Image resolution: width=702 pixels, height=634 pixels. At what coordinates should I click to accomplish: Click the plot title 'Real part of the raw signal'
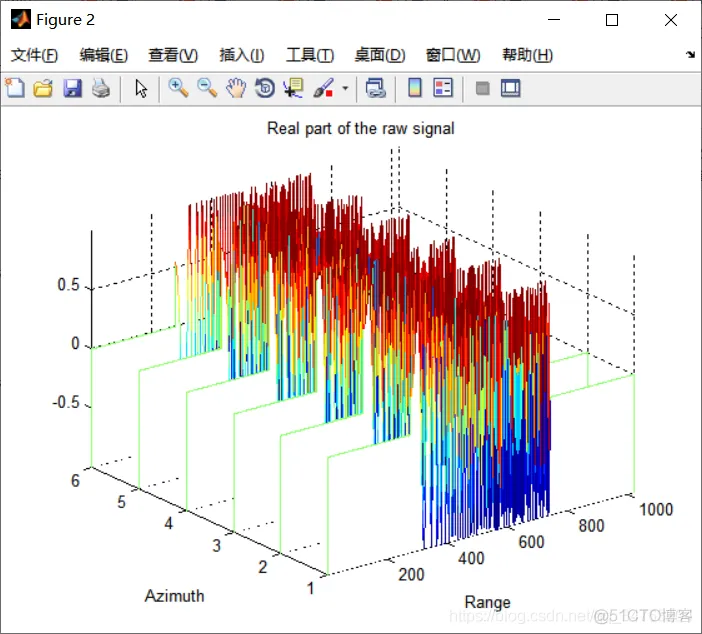pos(360,129)
